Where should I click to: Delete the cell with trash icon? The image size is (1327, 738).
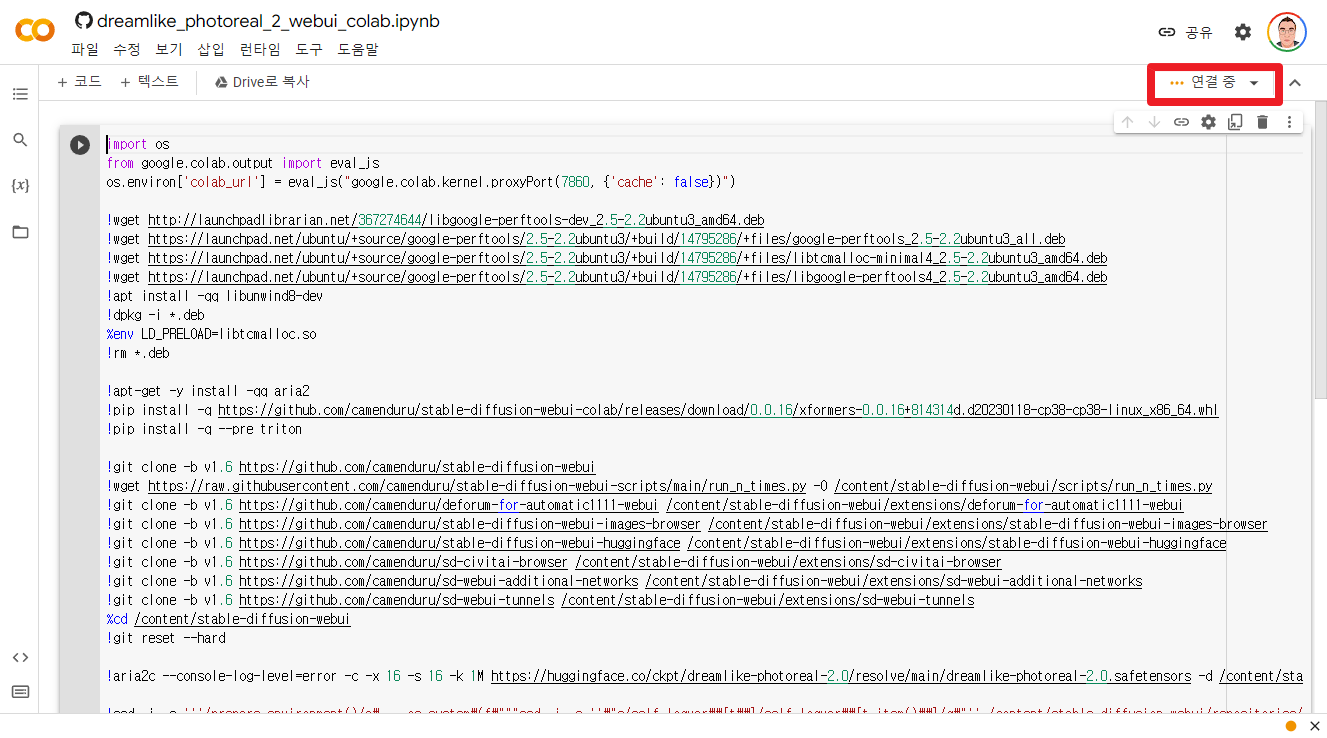point(1262,122)
